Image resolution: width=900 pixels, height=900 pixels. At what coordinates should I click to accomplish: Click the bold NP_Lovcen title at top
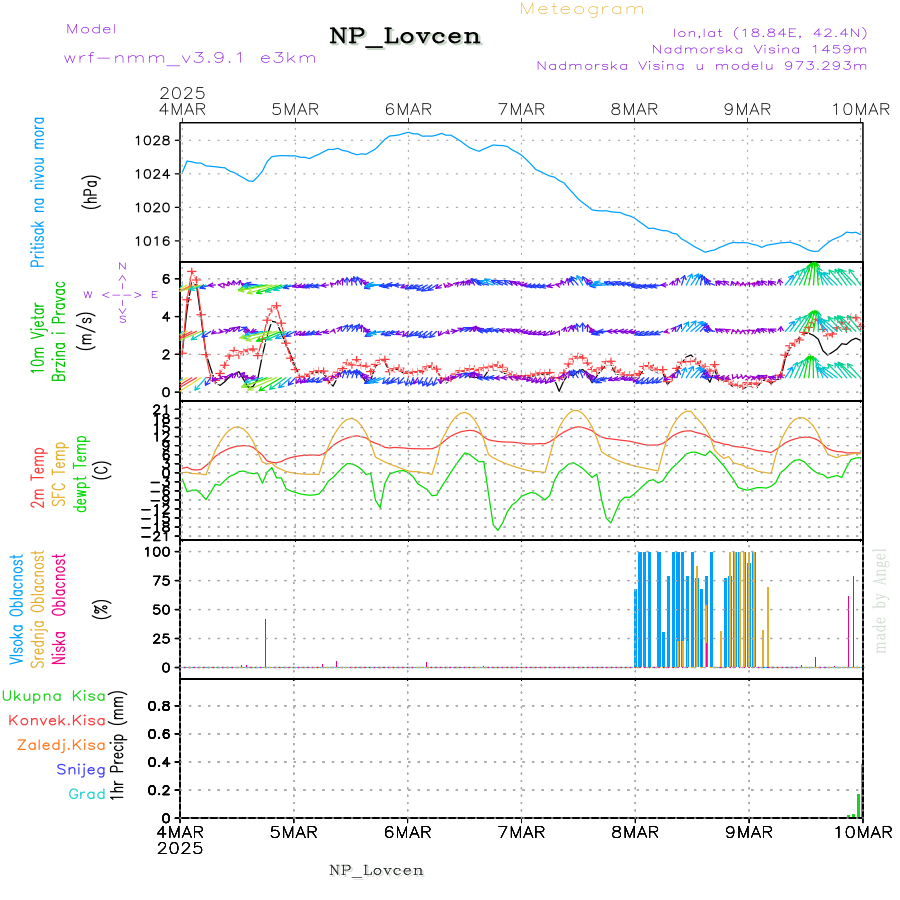click(x=405, y=37)
